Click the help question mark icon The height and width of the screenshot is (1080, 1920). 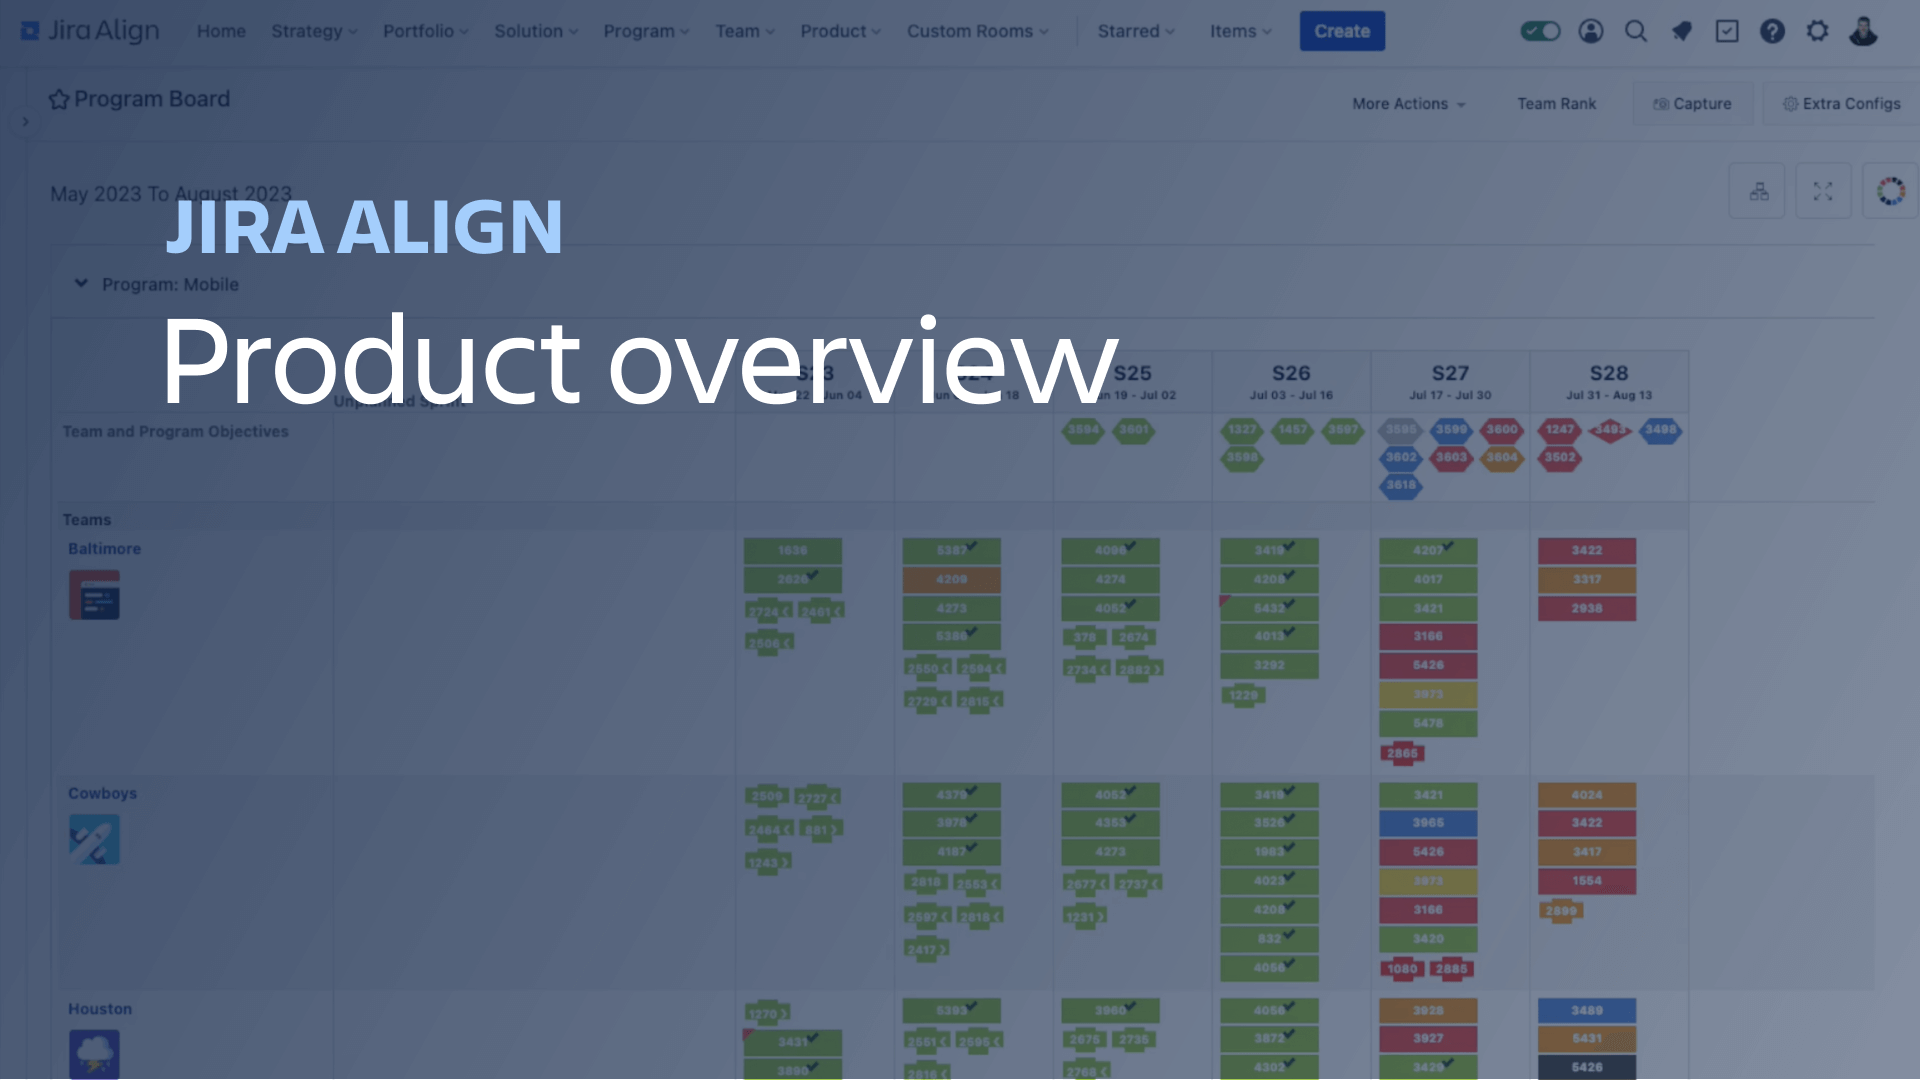[1771, 30]
